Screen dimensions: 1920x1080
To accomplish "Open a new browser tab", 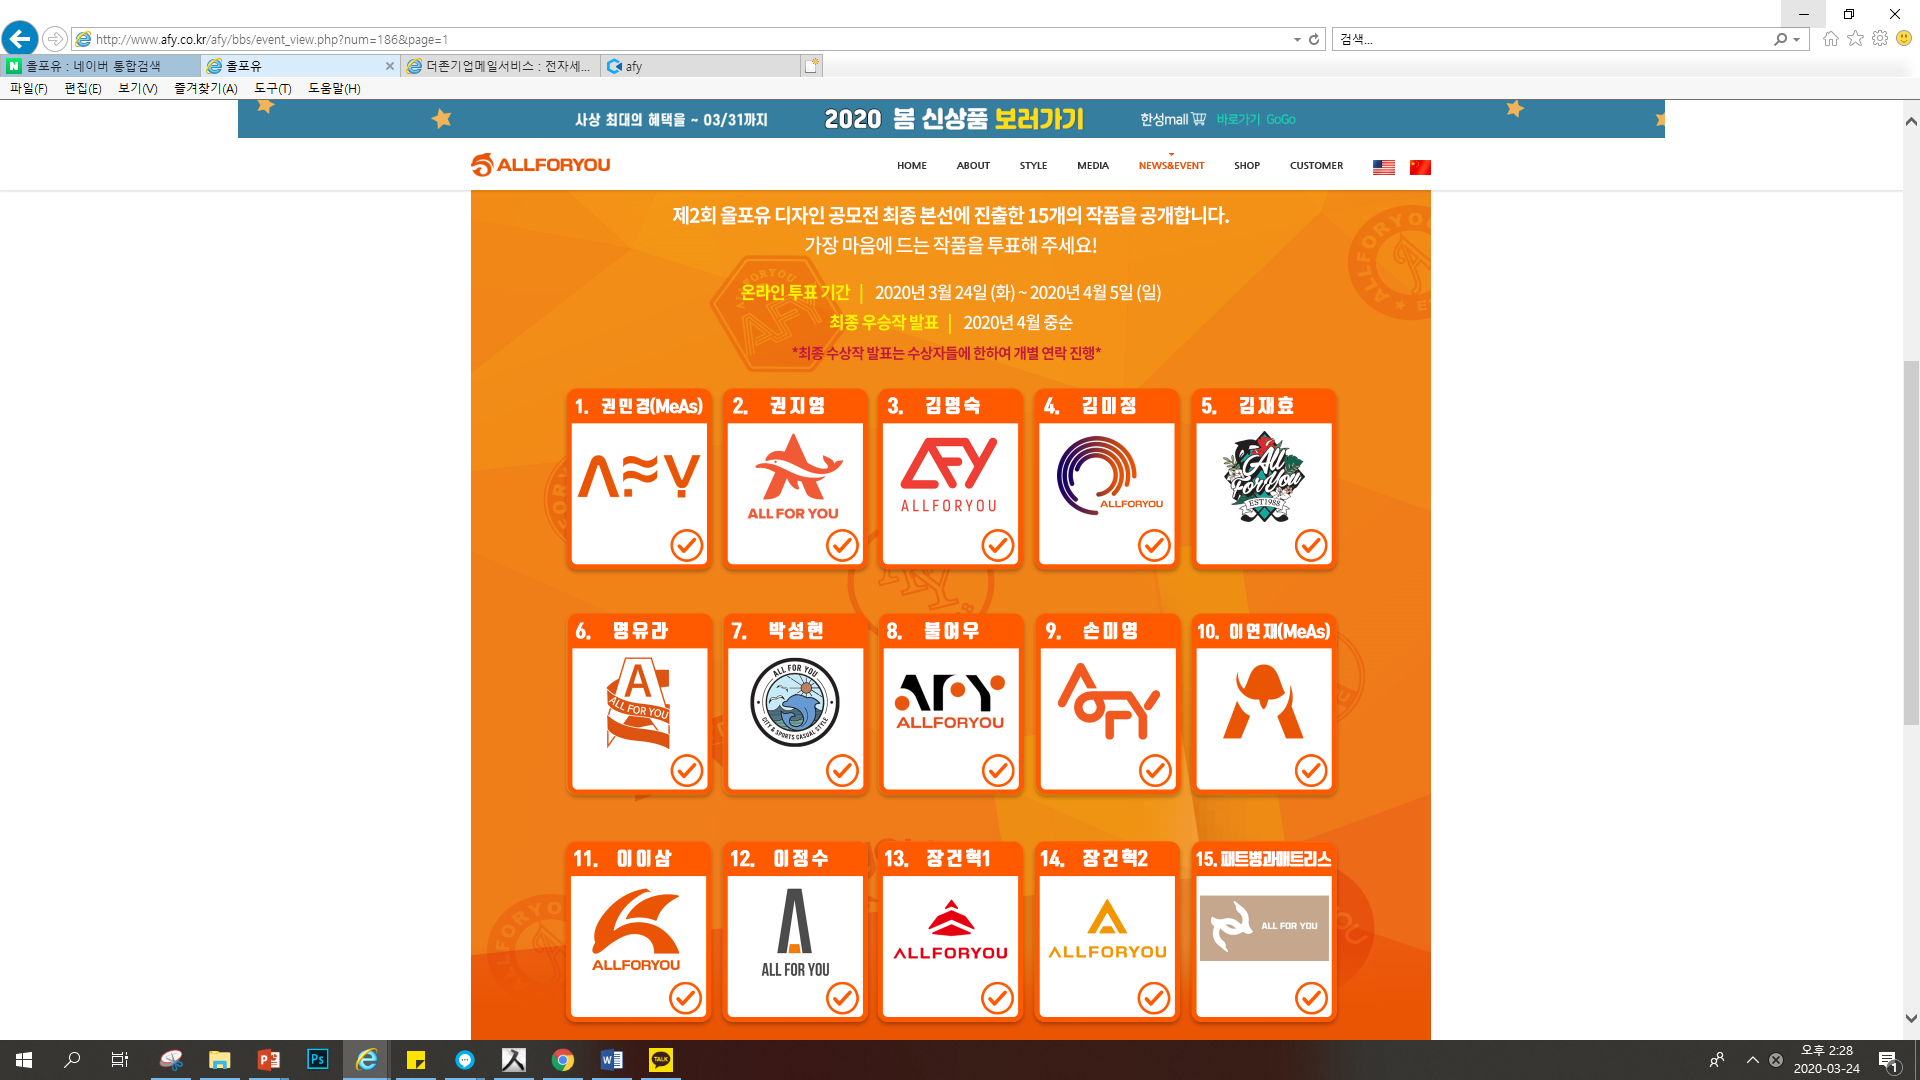I will tap(811, 66).
